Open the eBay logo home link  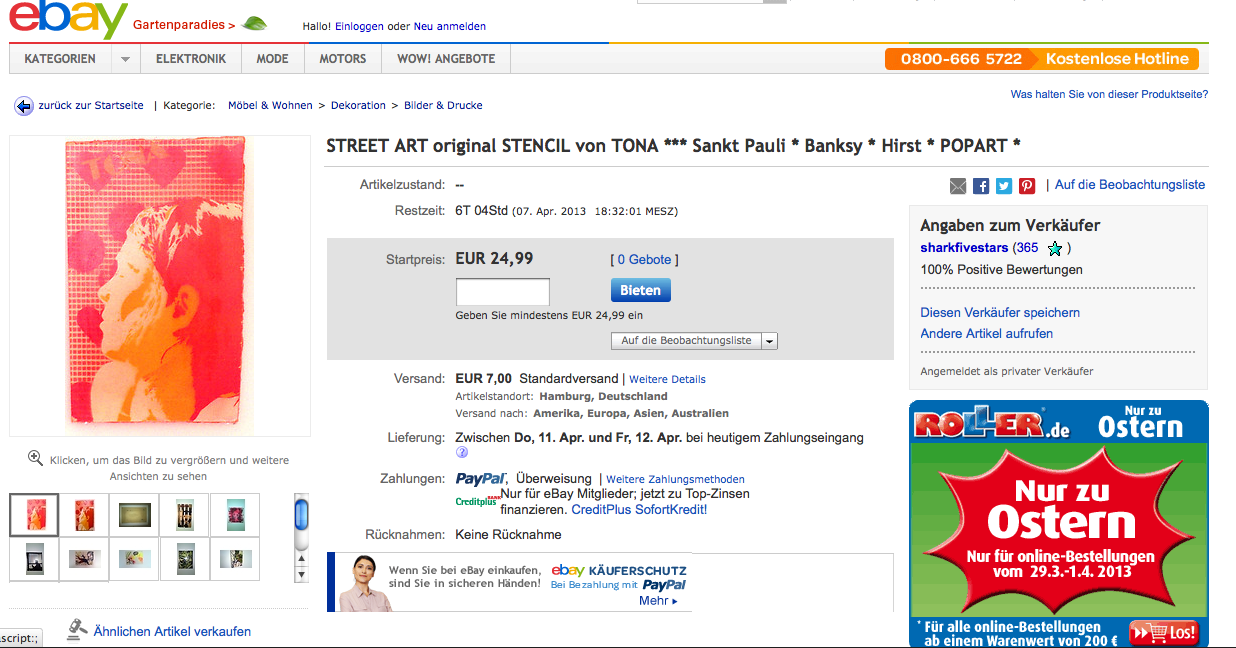[69, 21]
